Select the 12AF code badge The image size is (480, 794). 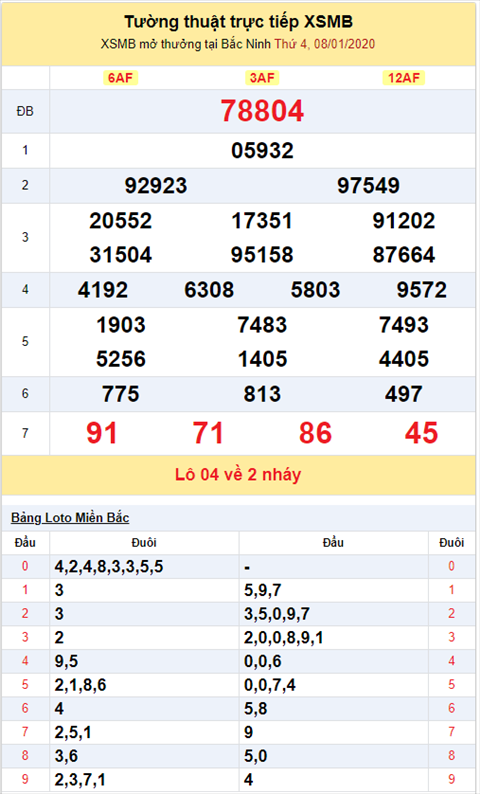(x=404, y=78)
